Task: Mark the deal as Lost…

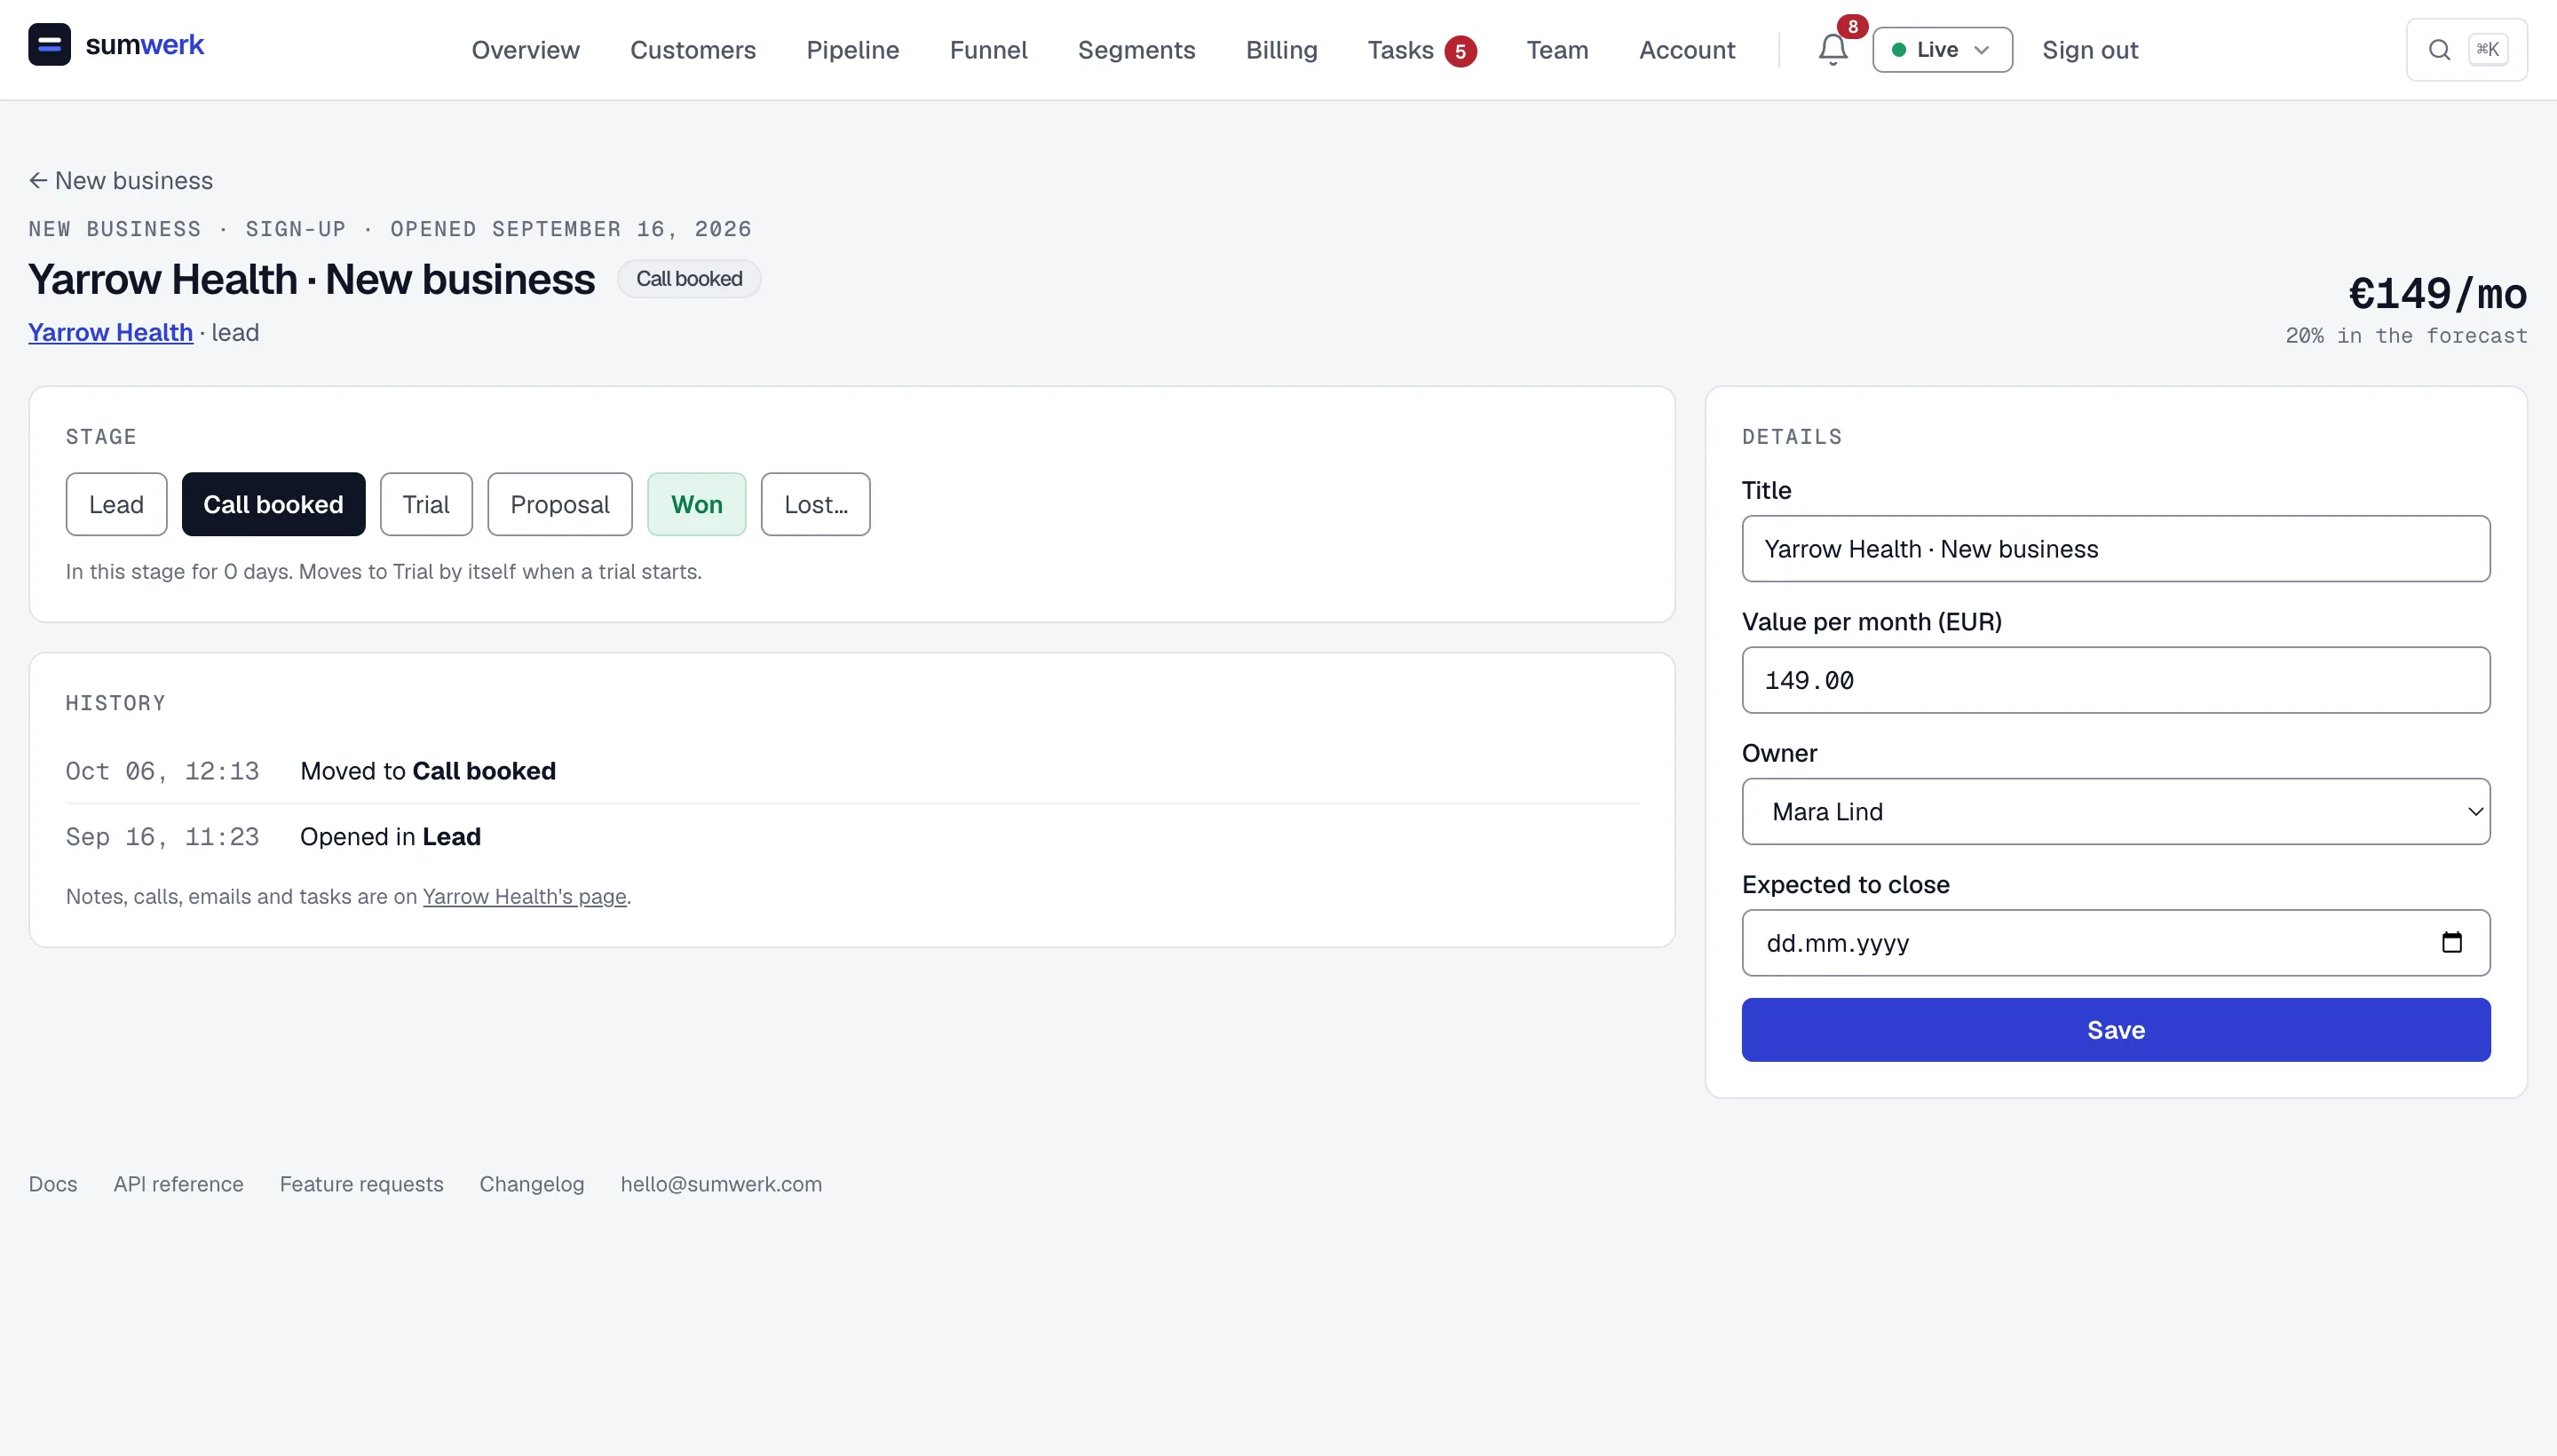Action: coord(816,504)
